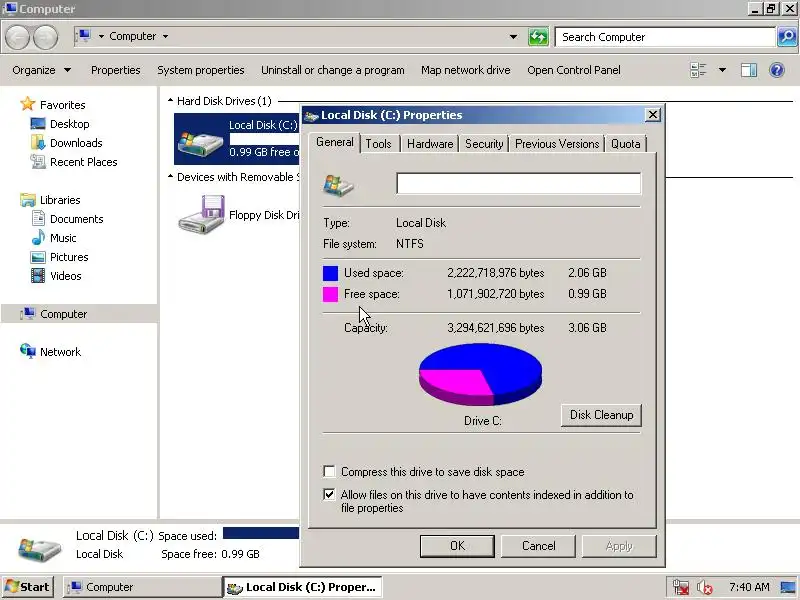Click the green refresh button
Screen dimensions: 800x600
[x=538, y=37]
